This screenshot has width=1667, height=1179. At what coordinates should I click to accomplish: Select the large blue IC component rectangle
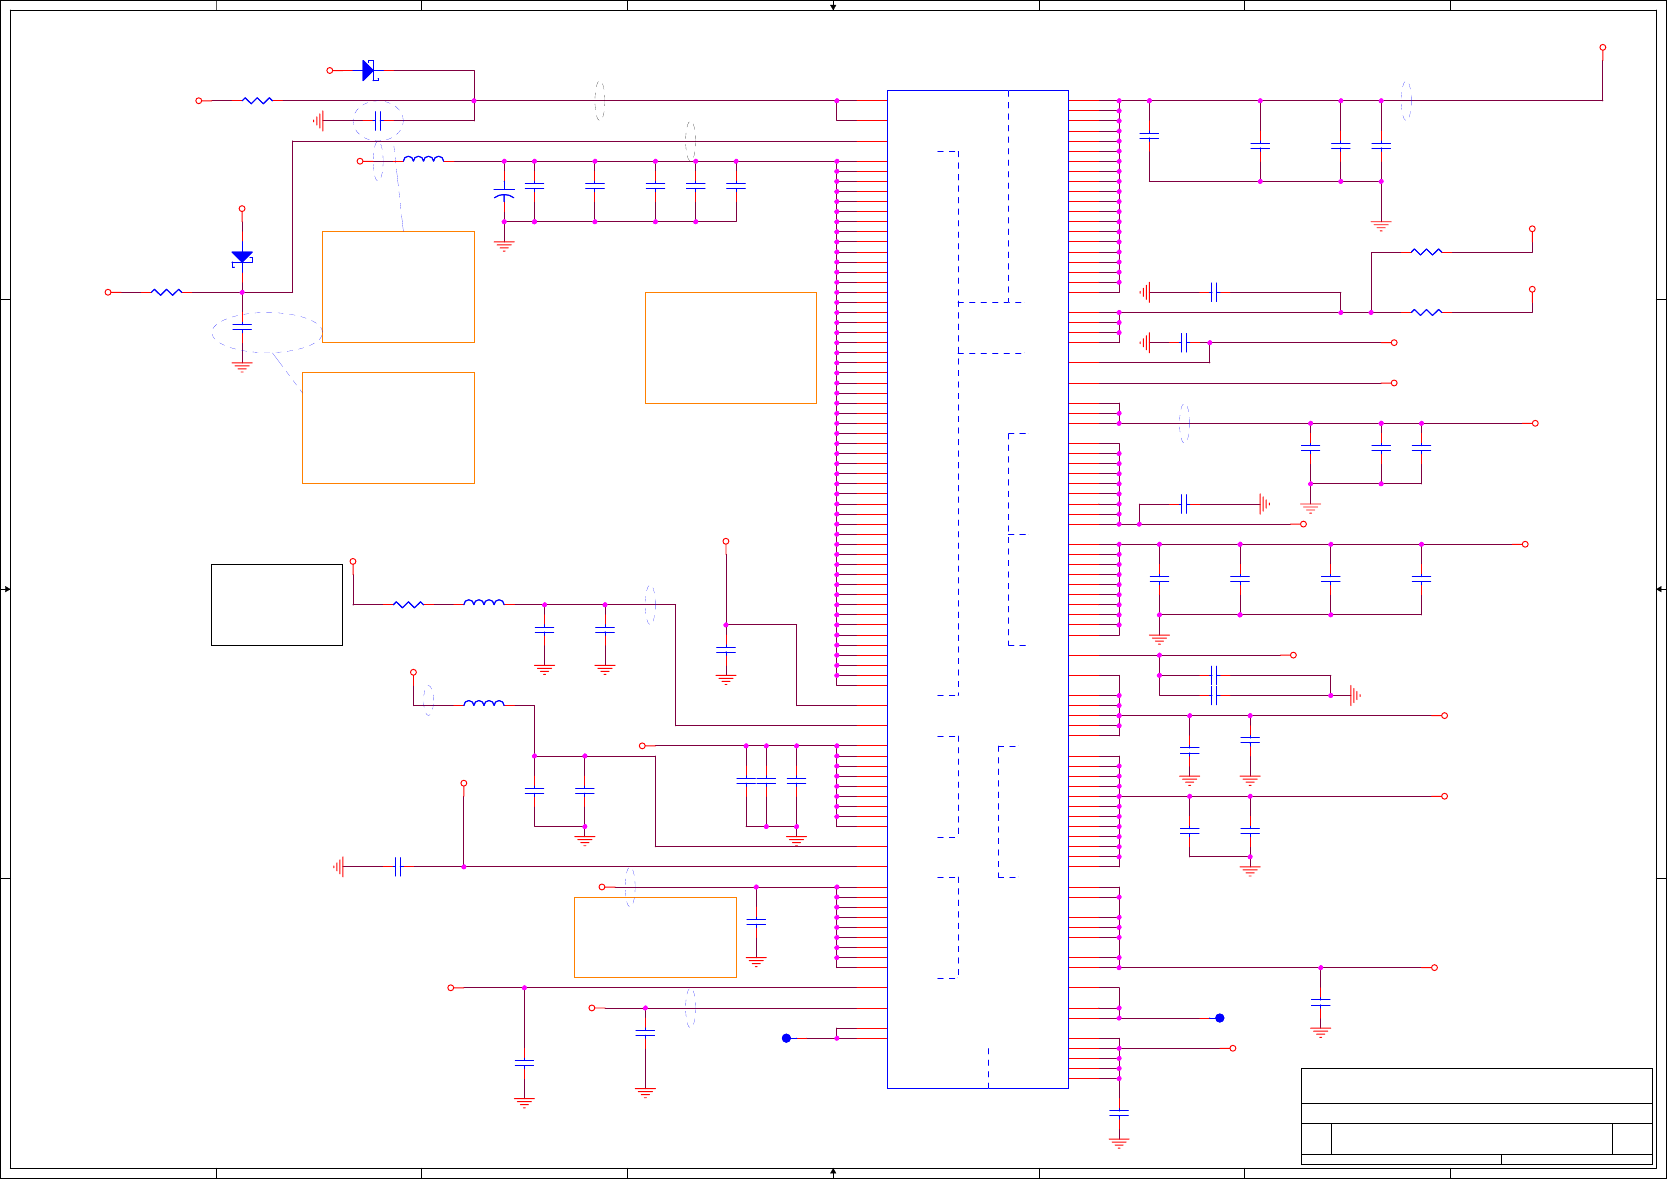pyautogui.click(x=977, y=589)
